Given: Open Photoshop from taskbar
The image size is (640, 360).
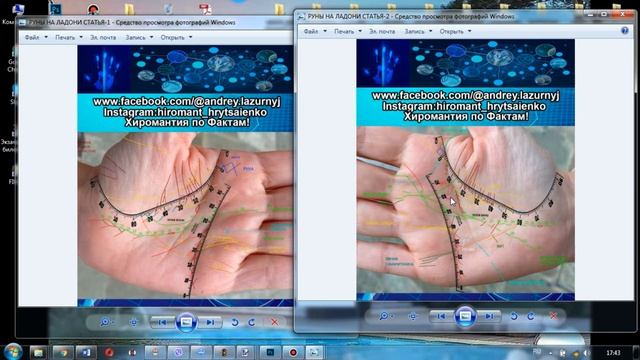Looking at the screenshot, I should tap(270, 352).
